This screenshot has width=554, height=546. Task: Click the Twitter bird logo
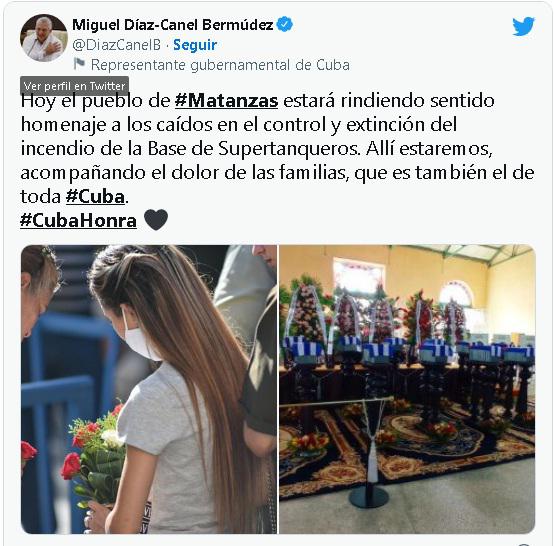pyautogui.click(x=523, y=26)
